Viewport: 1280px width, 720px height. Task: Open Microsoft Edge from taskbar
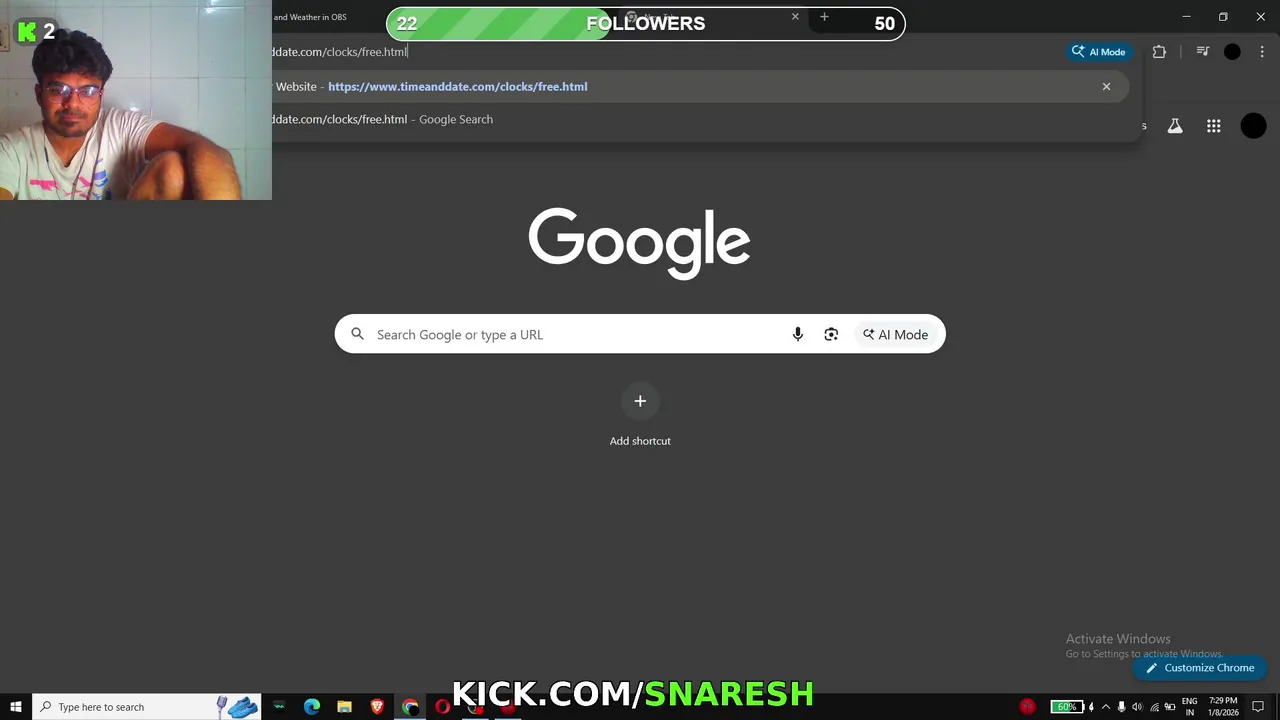pos(312,707)
